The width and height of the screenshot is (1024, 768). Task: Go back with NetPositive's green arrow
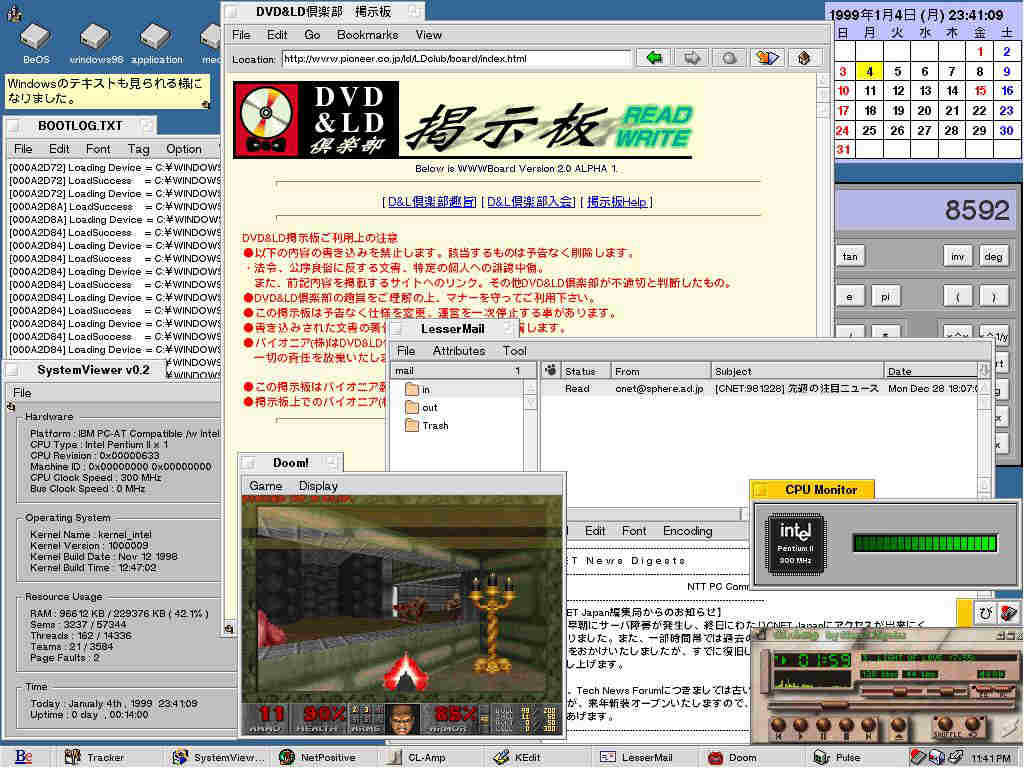click(x=654, y=58)
